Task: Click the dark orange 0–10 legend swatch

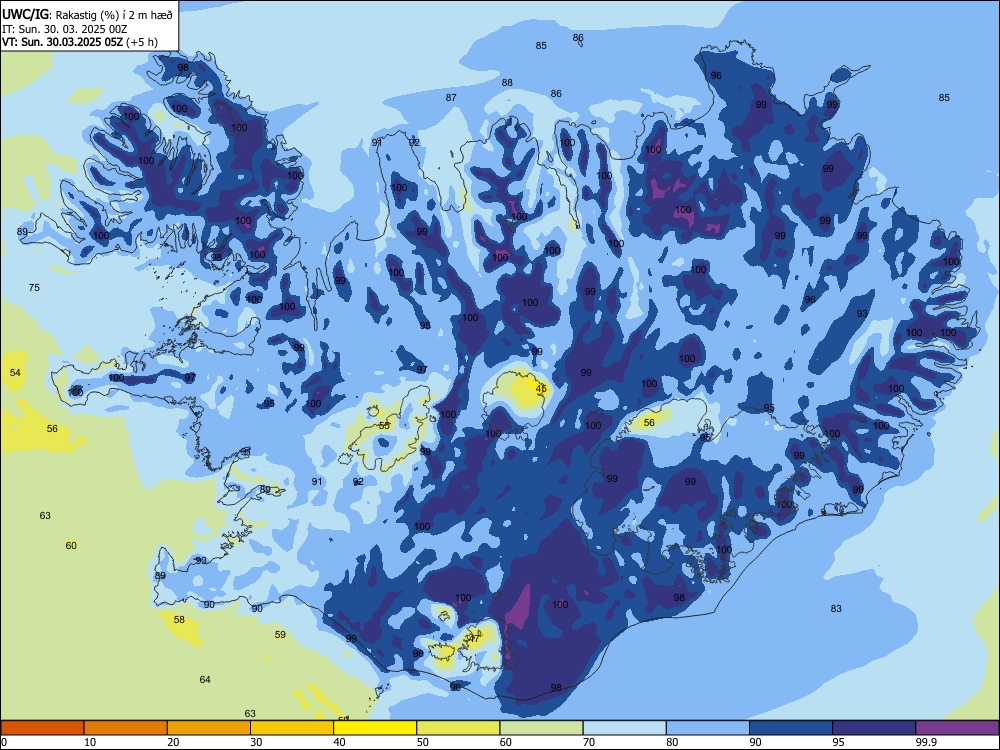Action: click(42, 728)
